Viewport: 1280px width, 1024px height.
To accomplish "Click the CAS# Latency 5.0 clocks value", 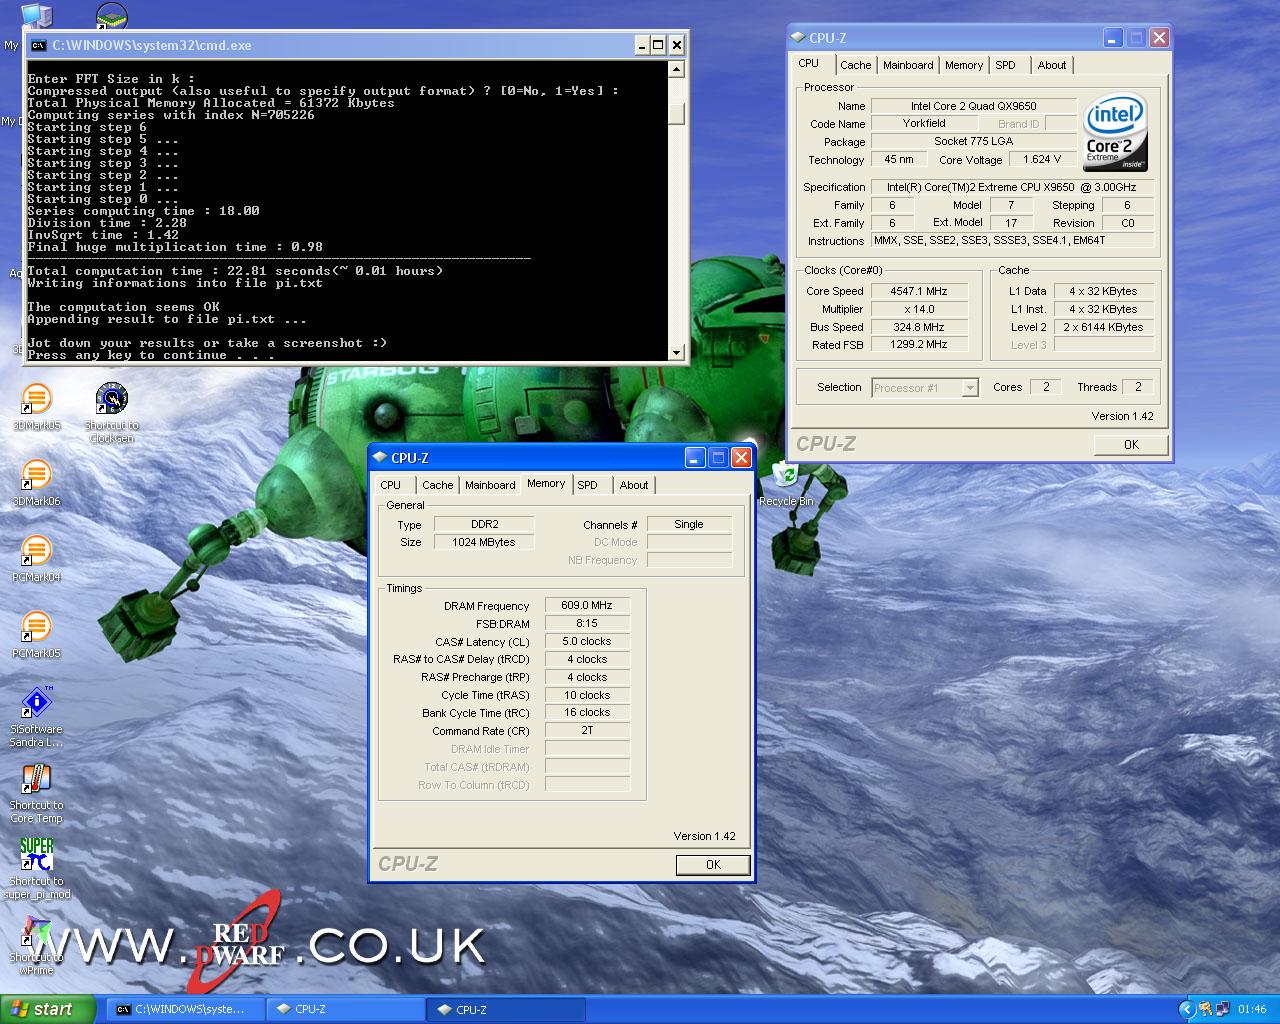I will [x=587, y=641].
